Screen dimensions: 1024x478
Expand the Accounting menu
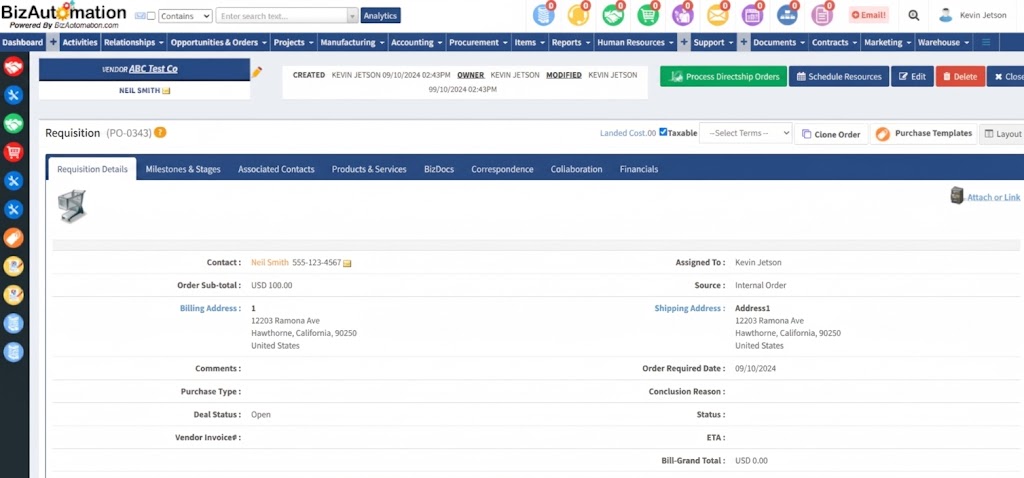[416, 42]
